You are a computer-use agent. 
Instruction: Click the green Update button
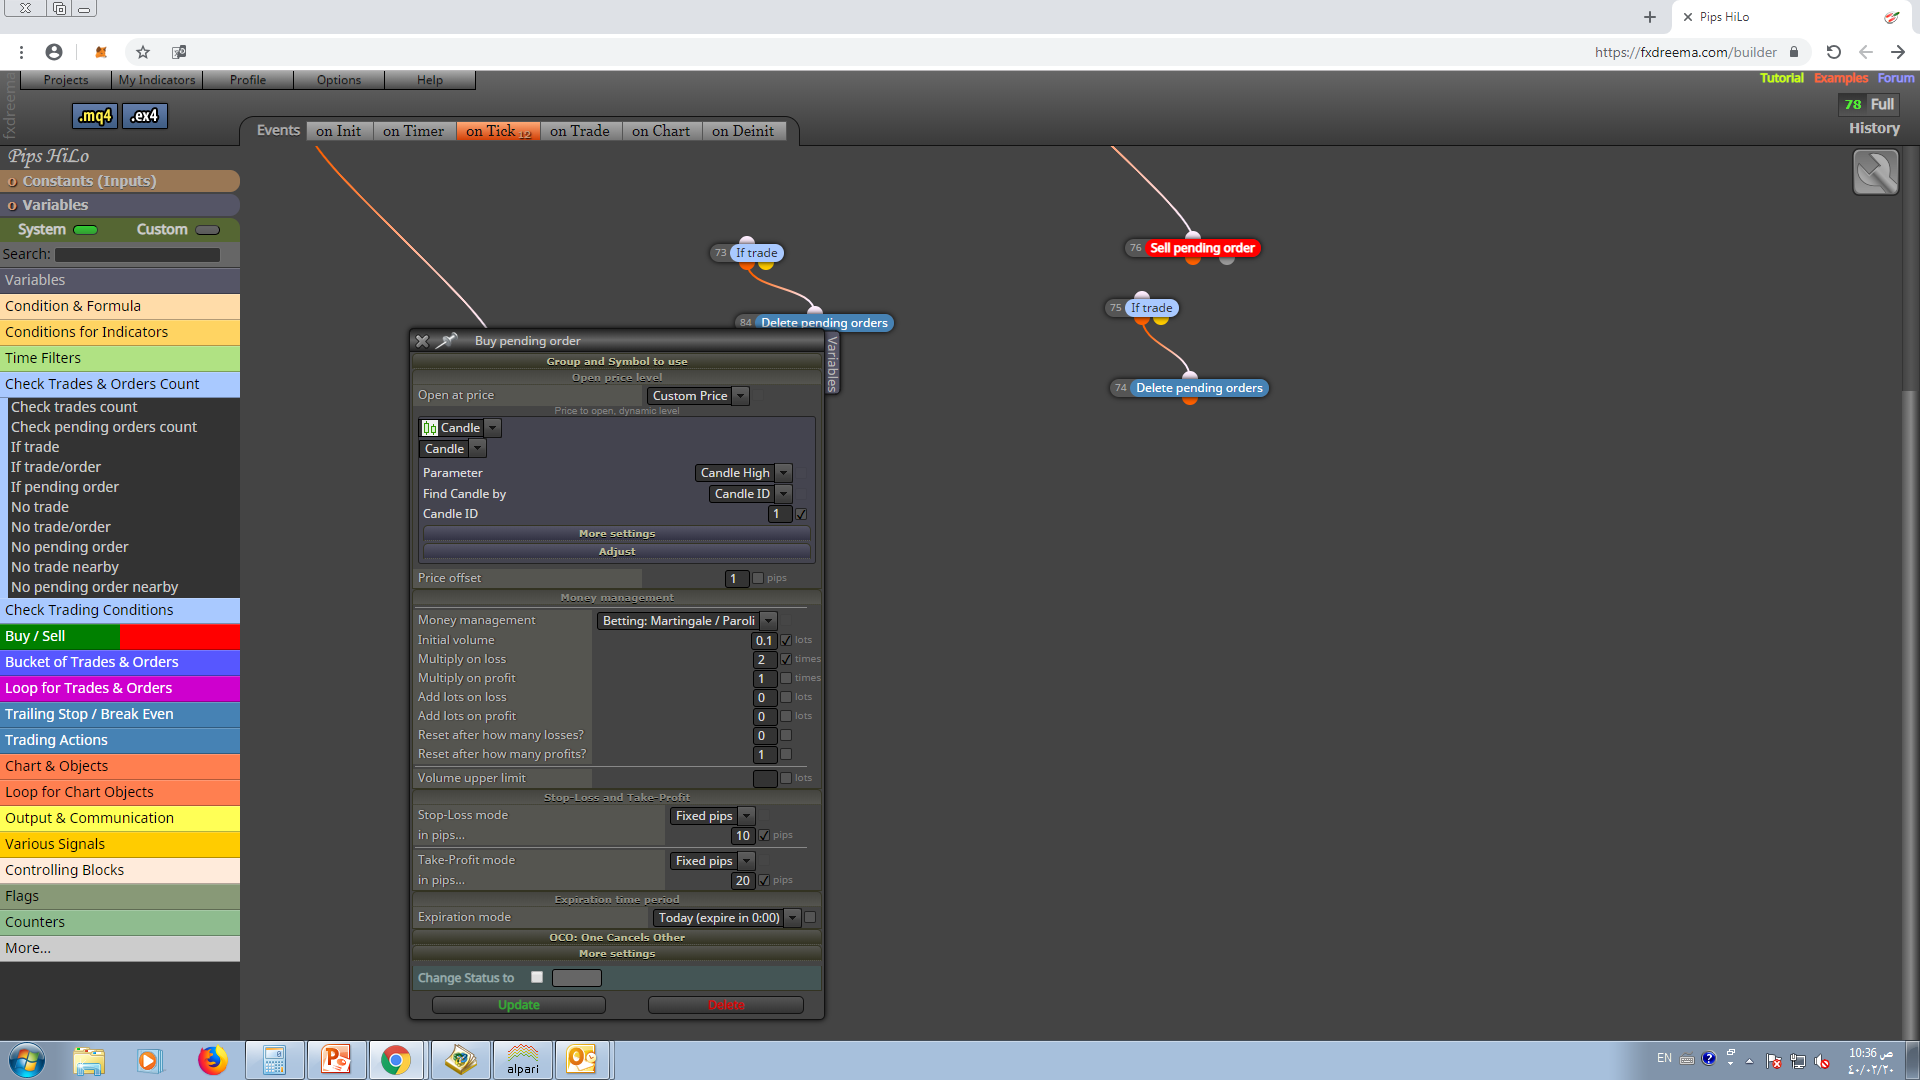click(519, 1005)
